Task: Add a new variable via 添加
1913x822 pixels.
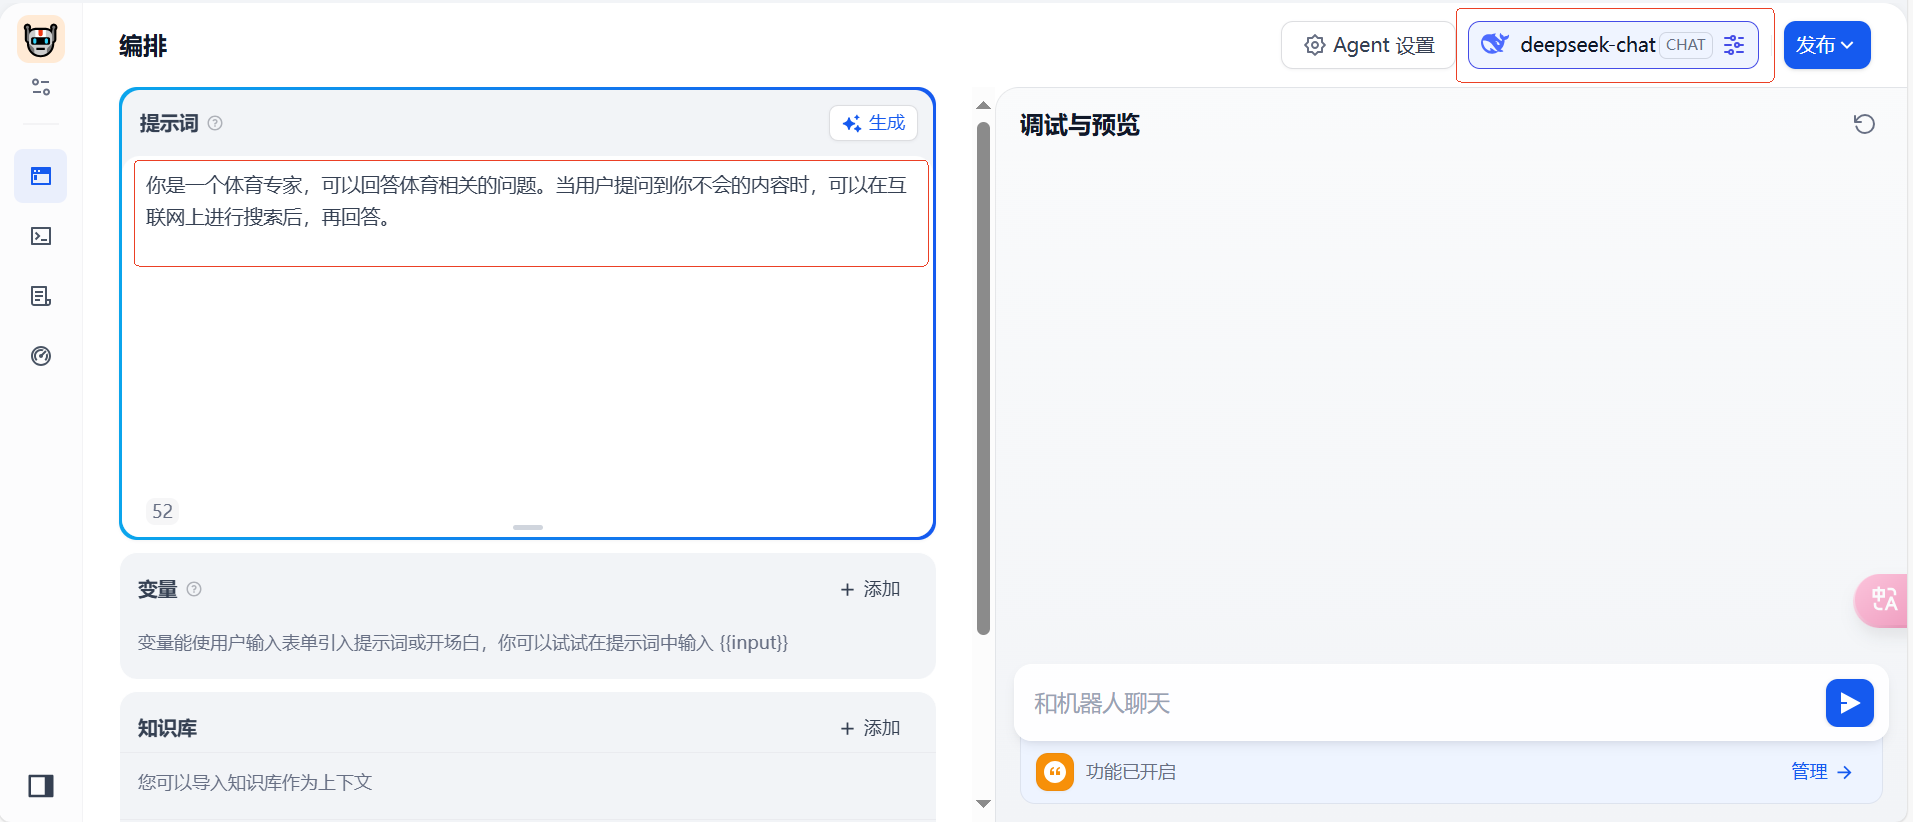Action: 870,589
